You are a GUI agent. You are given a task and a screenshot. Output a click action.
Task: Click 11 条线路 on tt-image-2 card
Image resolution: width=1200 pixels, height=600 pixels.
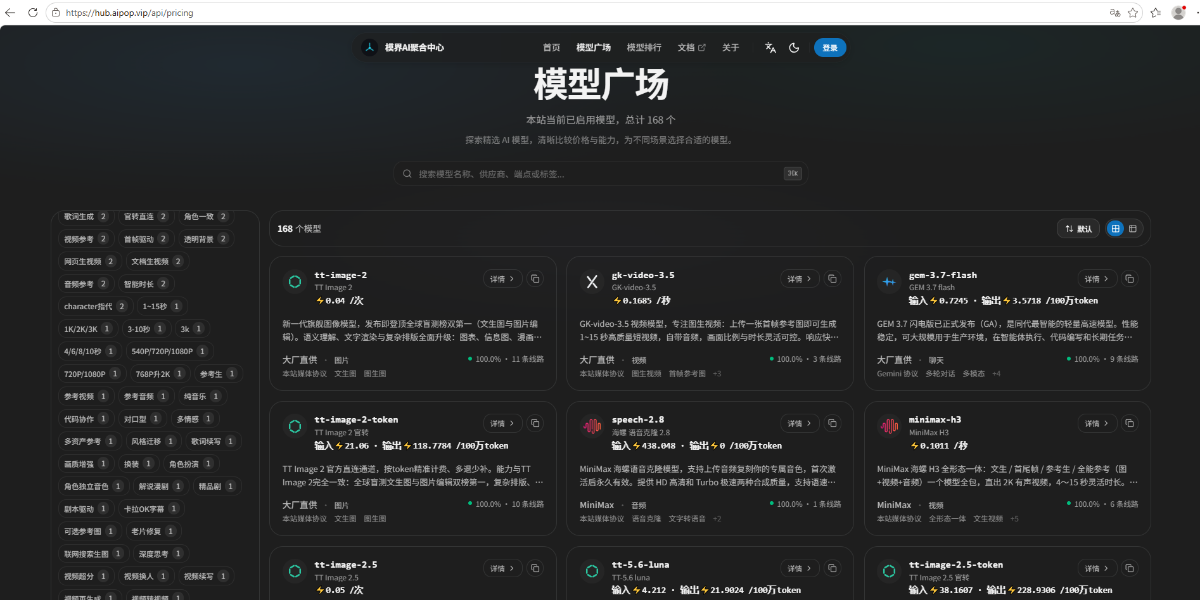[528, 359]
